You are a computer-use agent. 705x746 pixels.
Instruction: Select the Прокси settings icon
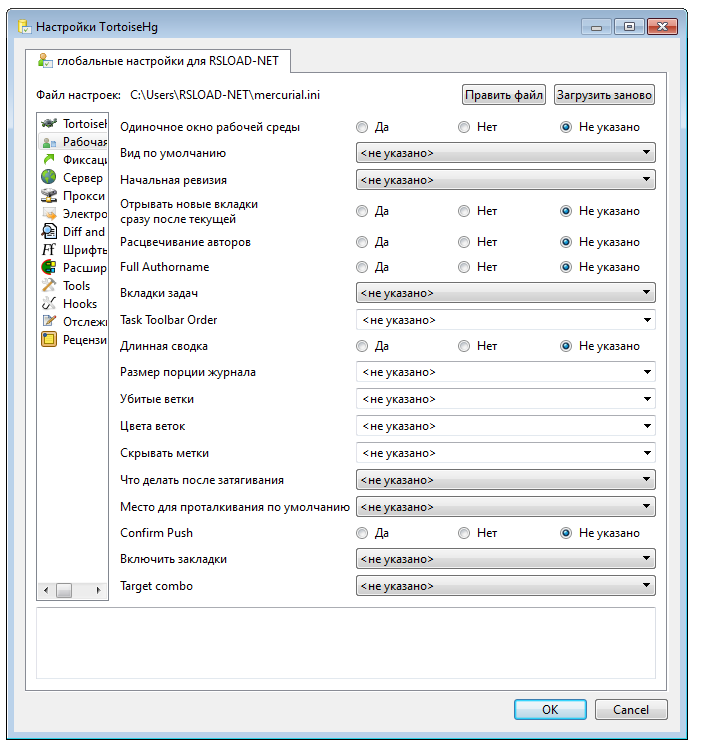tap(49, 196)
